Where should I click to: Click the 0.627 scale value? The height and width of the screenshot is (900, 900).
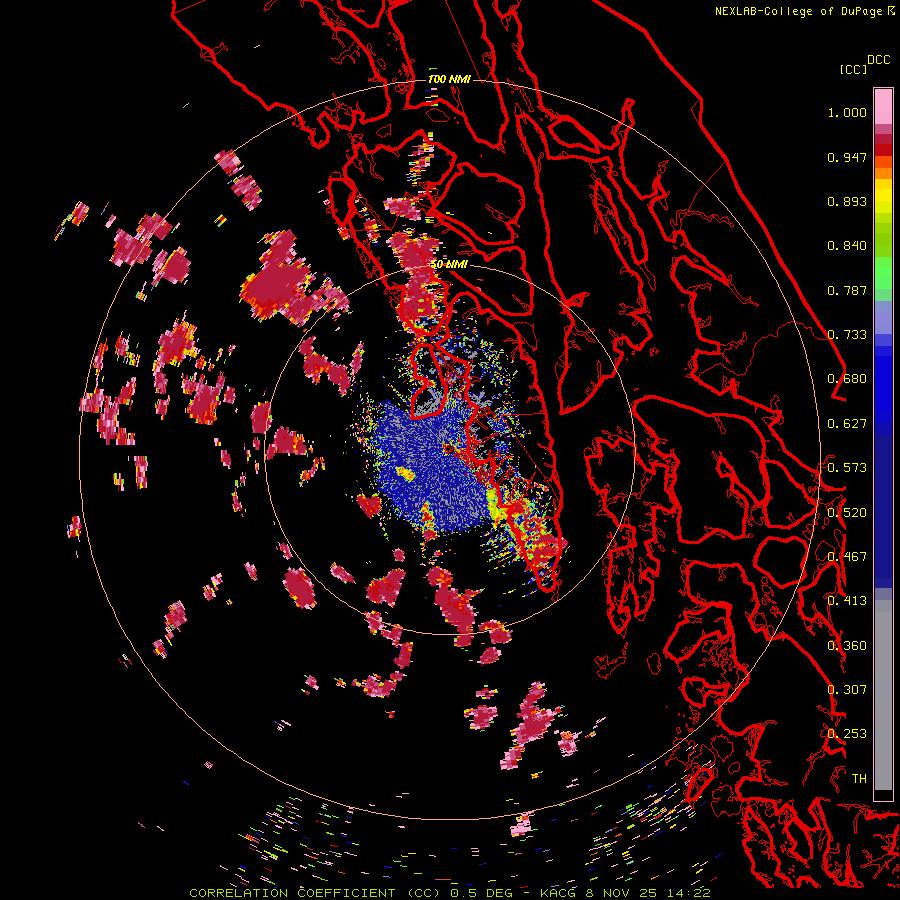[x=847, y=424]
